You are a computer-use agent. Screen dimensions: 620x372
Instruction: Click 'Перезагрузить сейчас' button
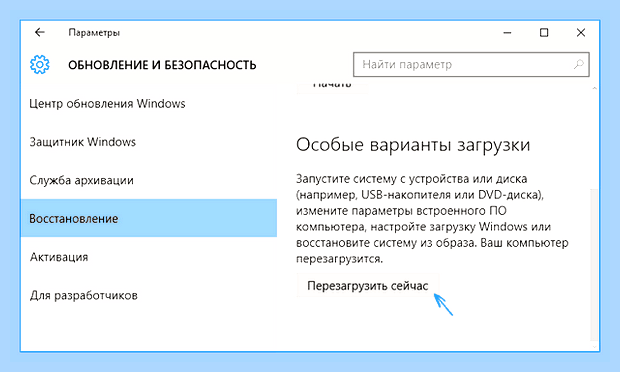click(x=367, y=285)
